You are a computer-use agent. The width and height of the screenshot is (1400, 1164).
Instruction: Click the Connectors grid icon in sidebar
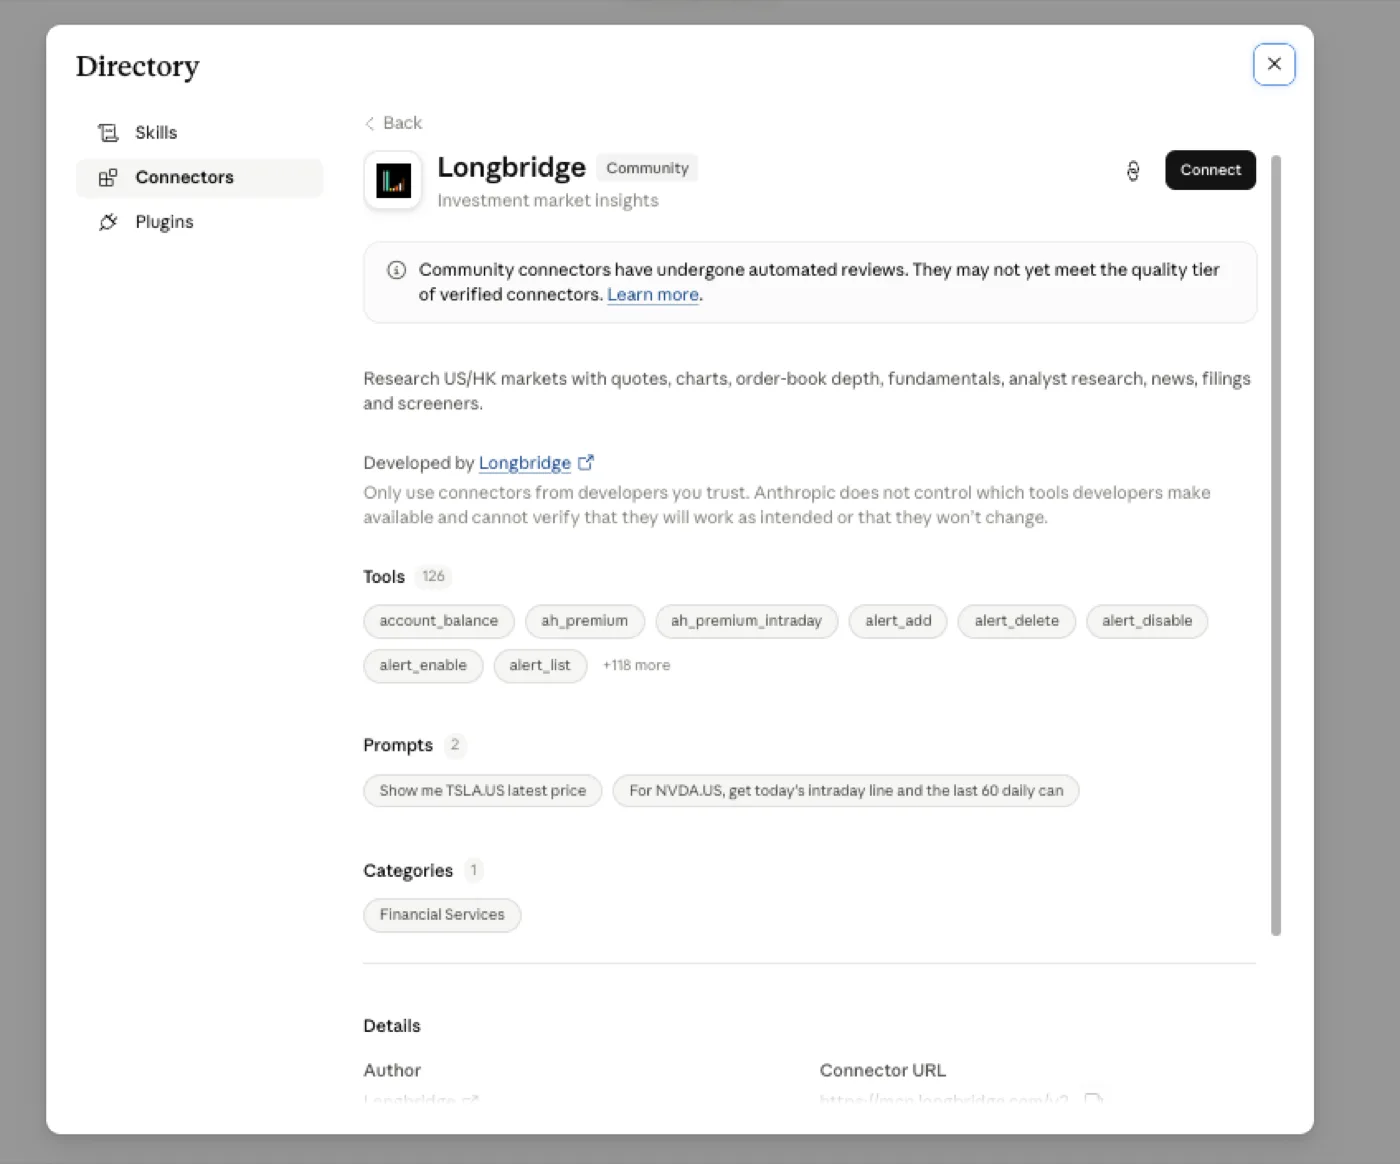[108, 178]
